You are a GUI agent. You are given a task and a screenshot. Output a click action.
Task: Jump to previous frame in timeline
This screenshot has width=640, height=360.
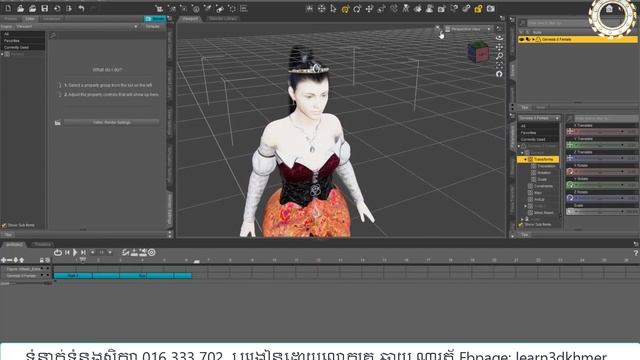(67, 253)
